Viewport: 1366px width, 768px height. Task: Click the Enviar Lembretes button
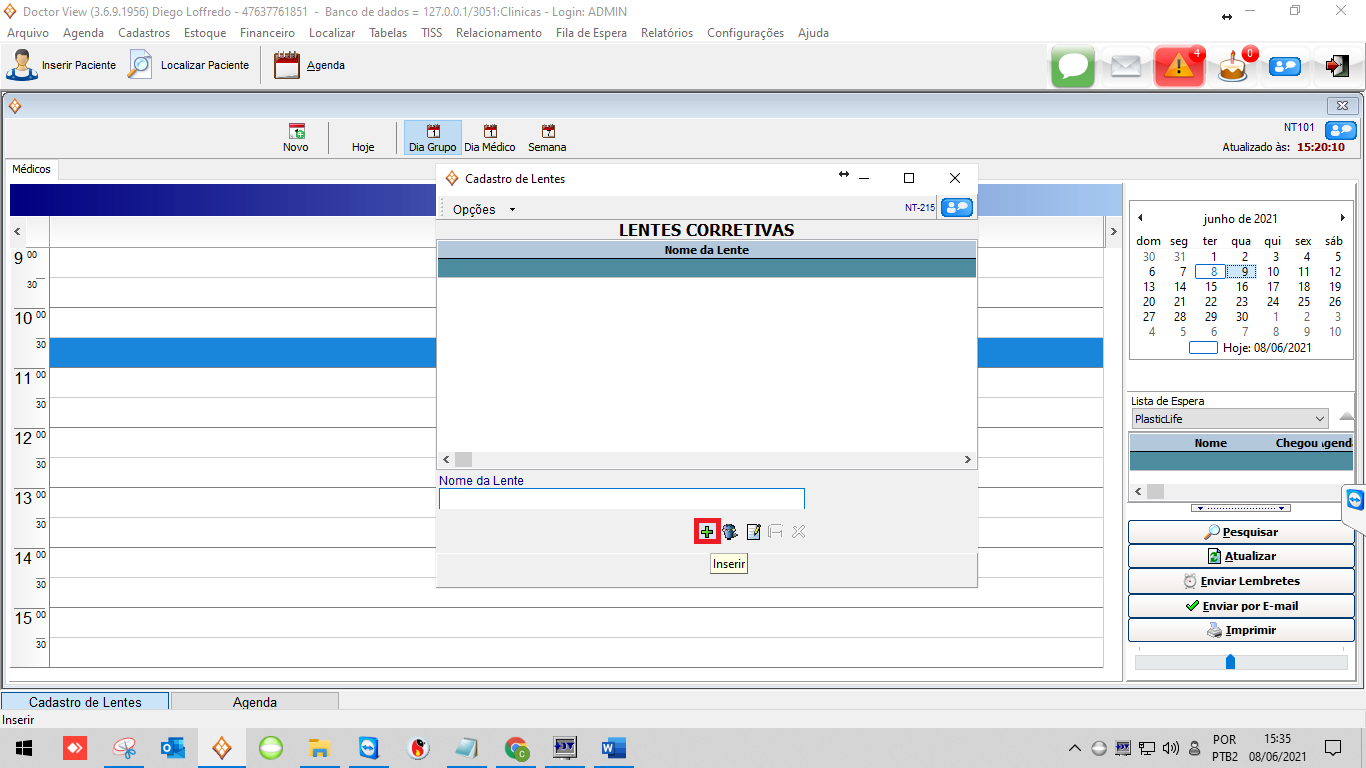[x=1241, y=581]
